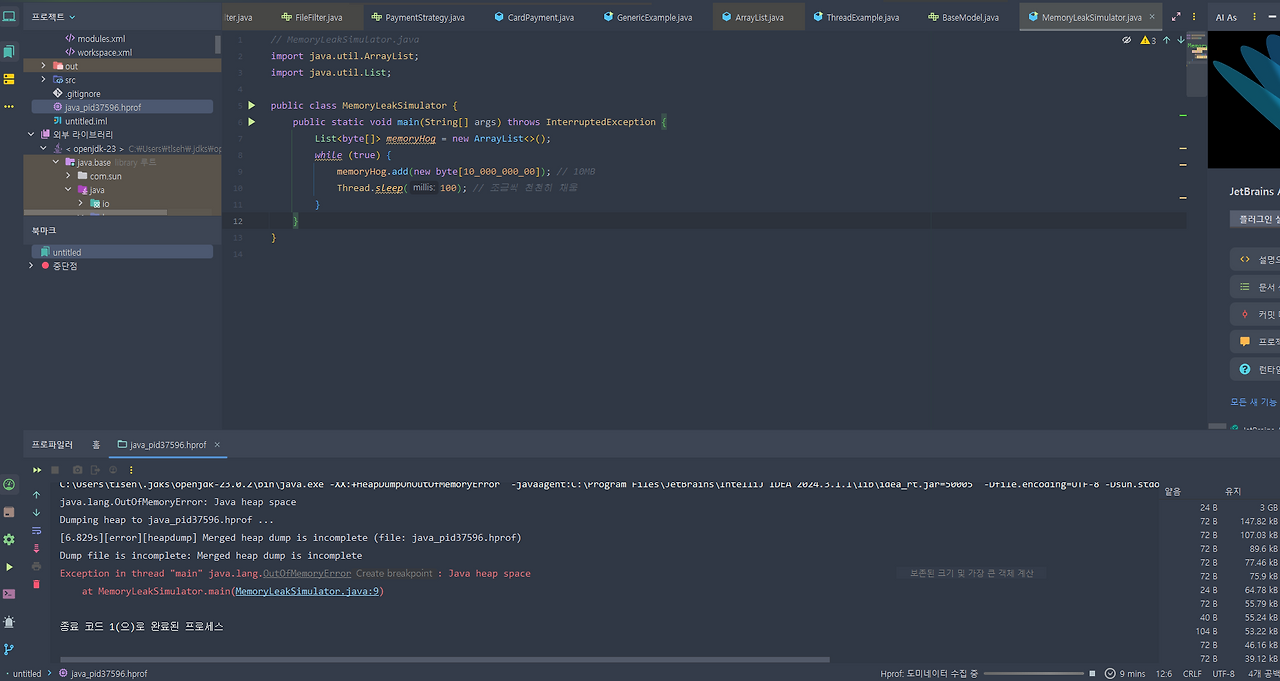The image size is (1280, 681).
Task: Expand the 중단점 node under 북마크
Action: pyautogui.click(x=31, y=265)
